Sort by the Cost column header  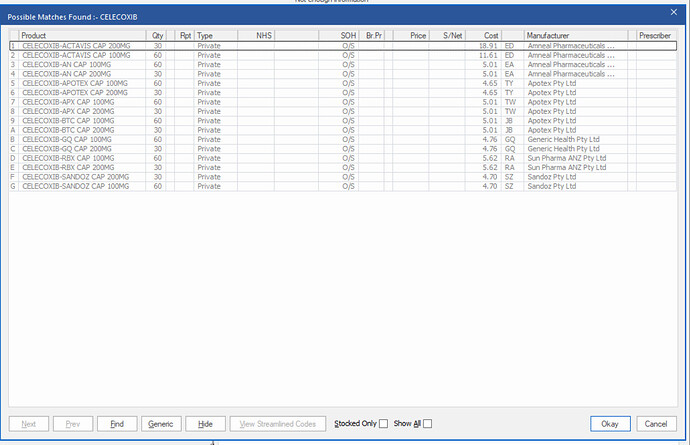click(x=484, y=36)
